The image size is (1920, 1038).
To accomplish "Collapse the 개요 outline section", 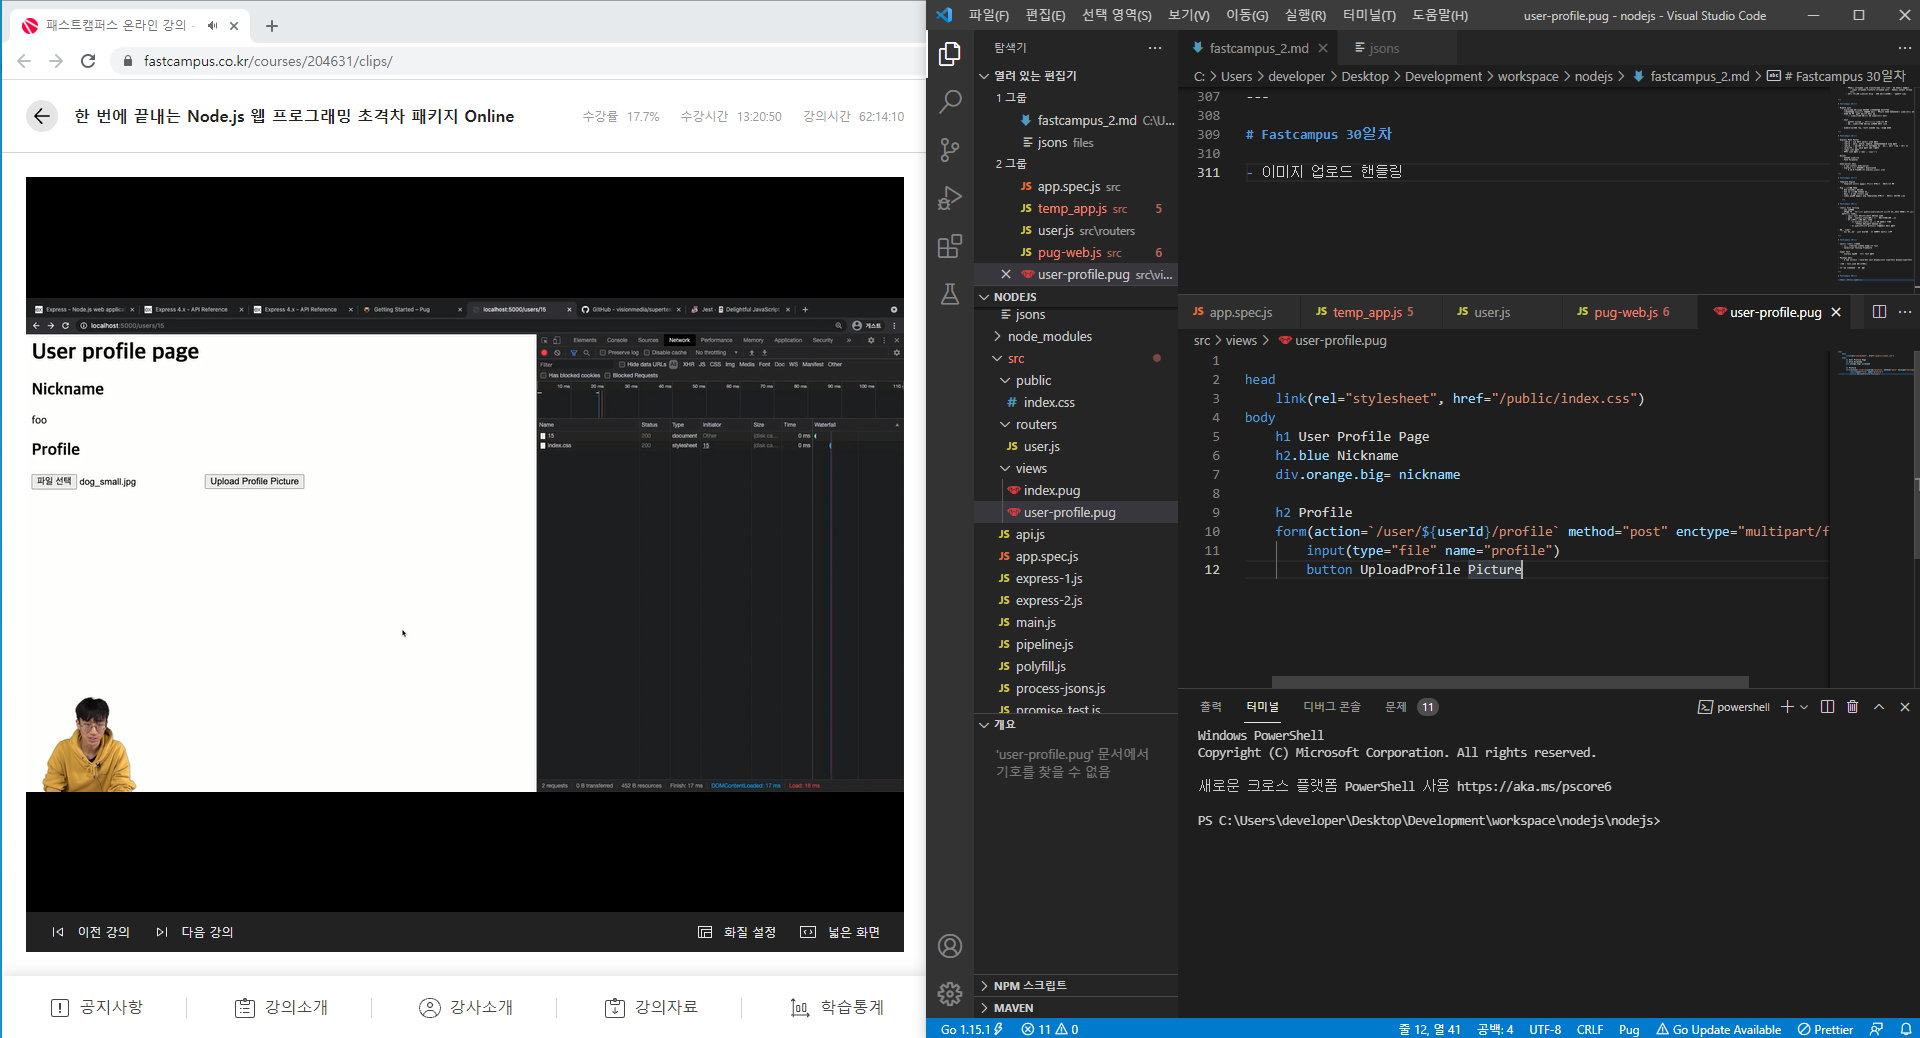I will [x=1005, y=725].
